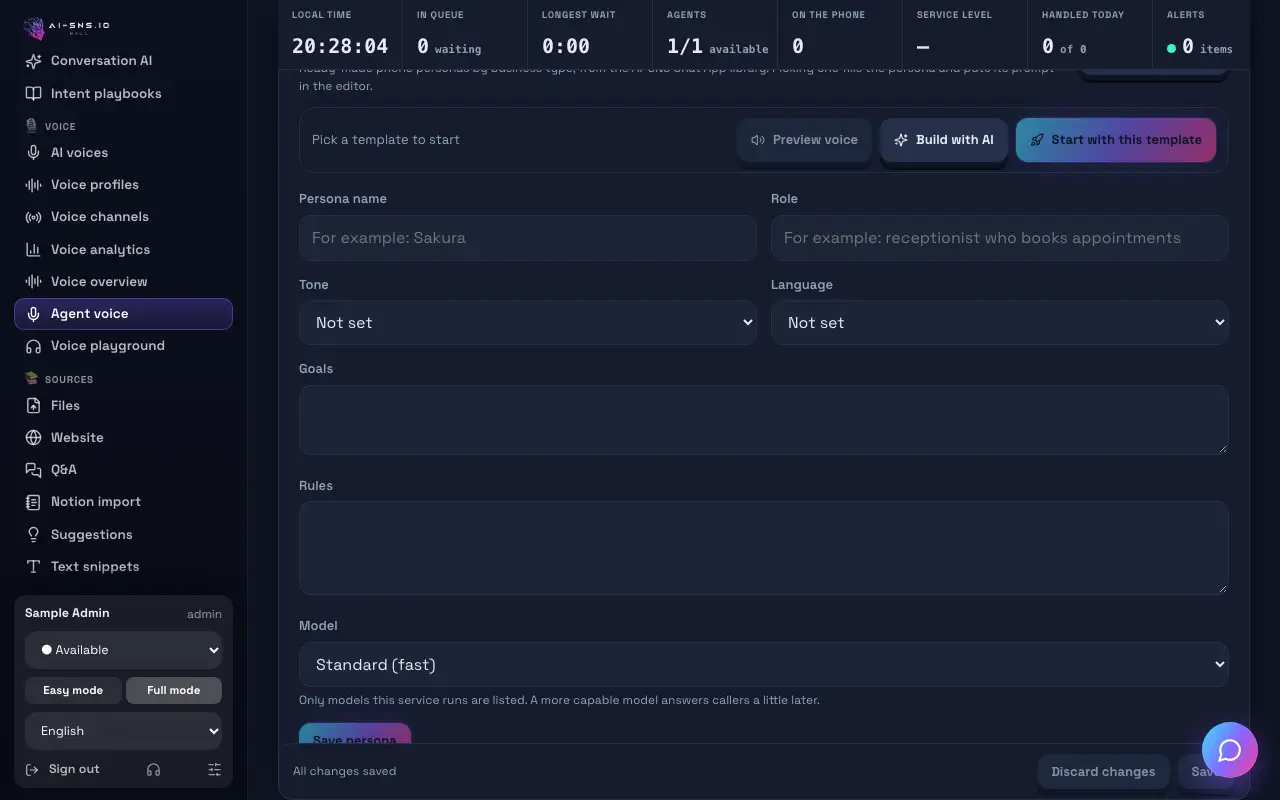Click the Voice overview waveform icon
Screen dimensions: 1280x800
[x=33, y=282]
